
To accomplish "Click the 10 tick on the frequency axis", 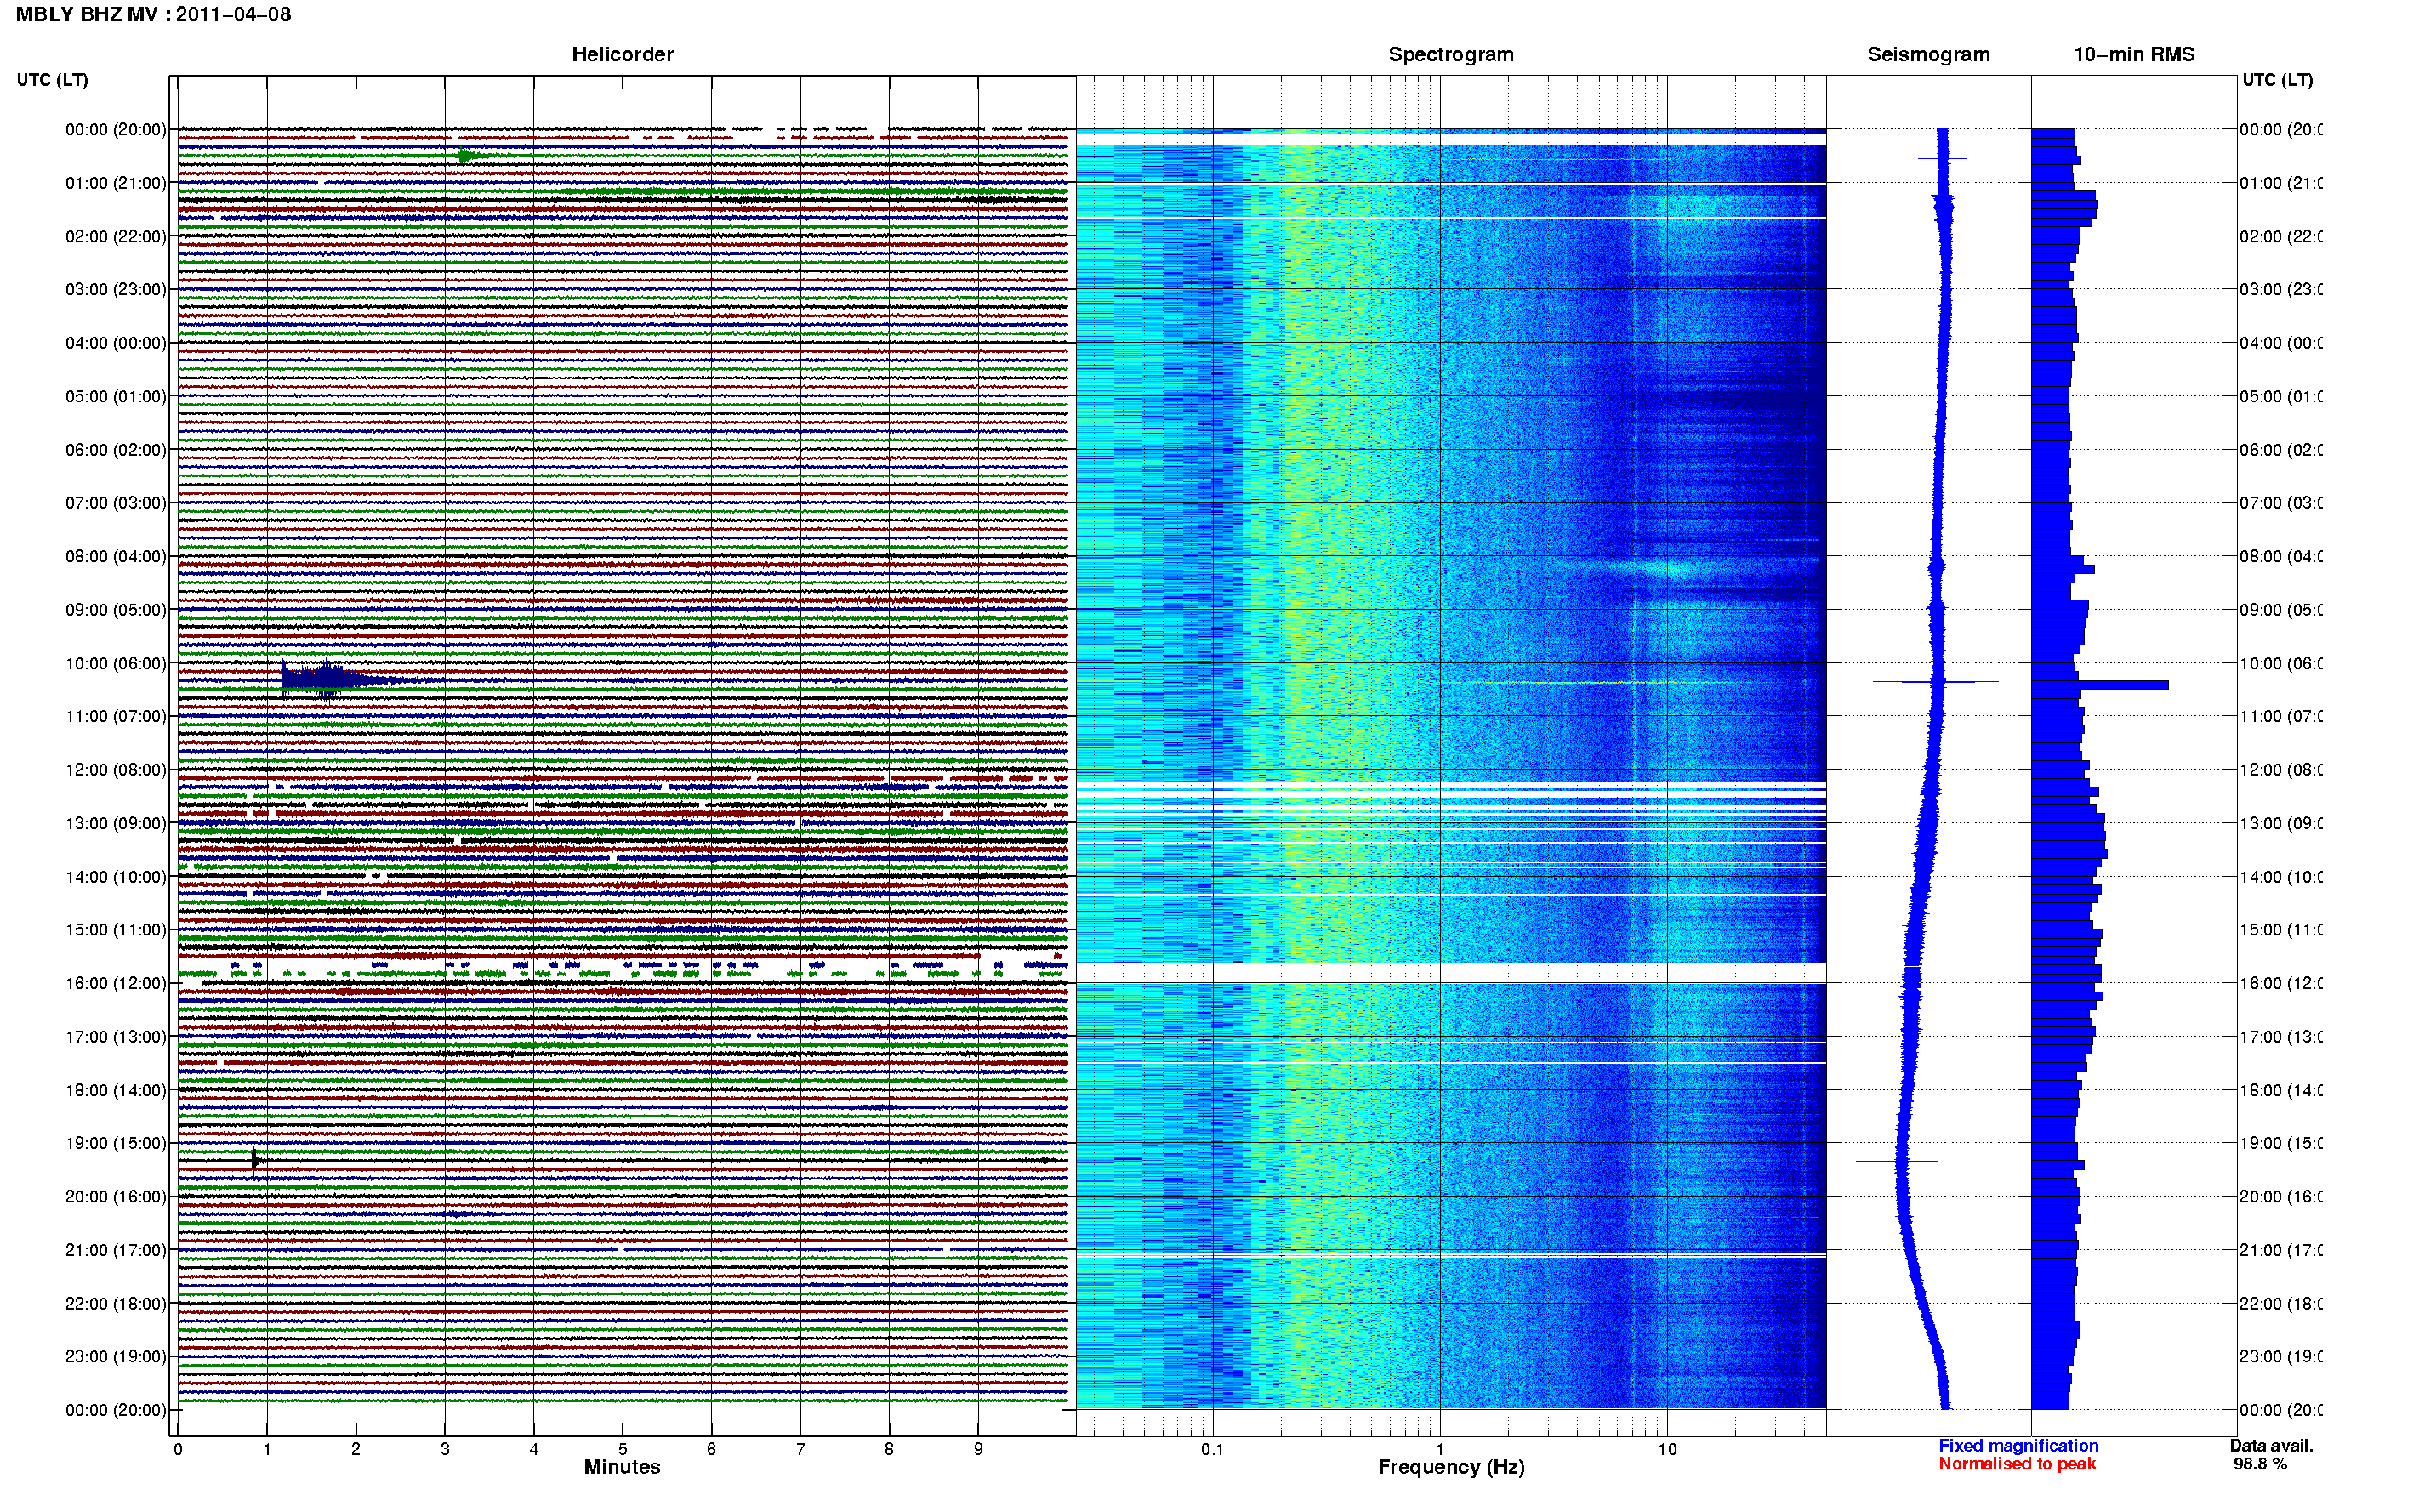I will point(1667,1449).
